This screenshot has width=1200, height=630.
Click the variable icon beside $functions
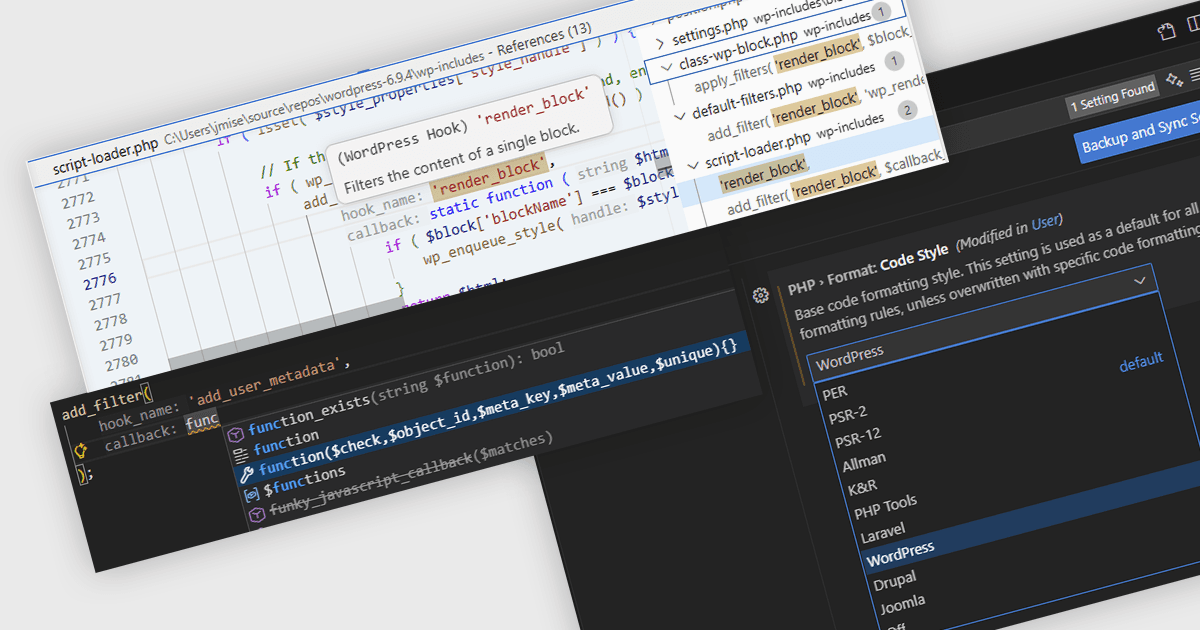(x=251, y=494)
